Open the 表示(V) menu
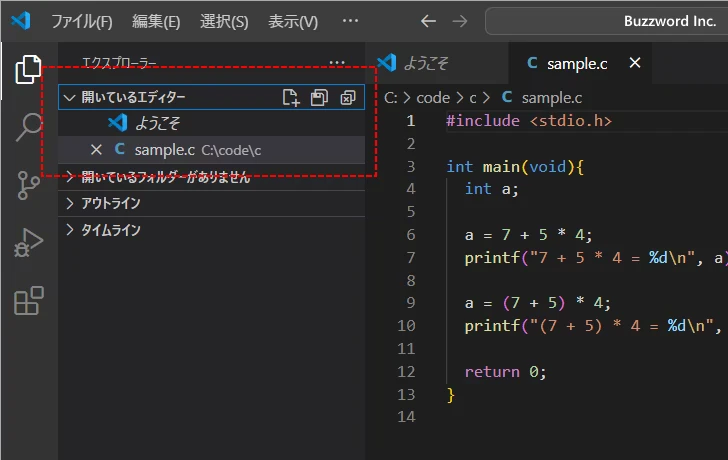Viewport: 728px width, 460px height. 293,21
